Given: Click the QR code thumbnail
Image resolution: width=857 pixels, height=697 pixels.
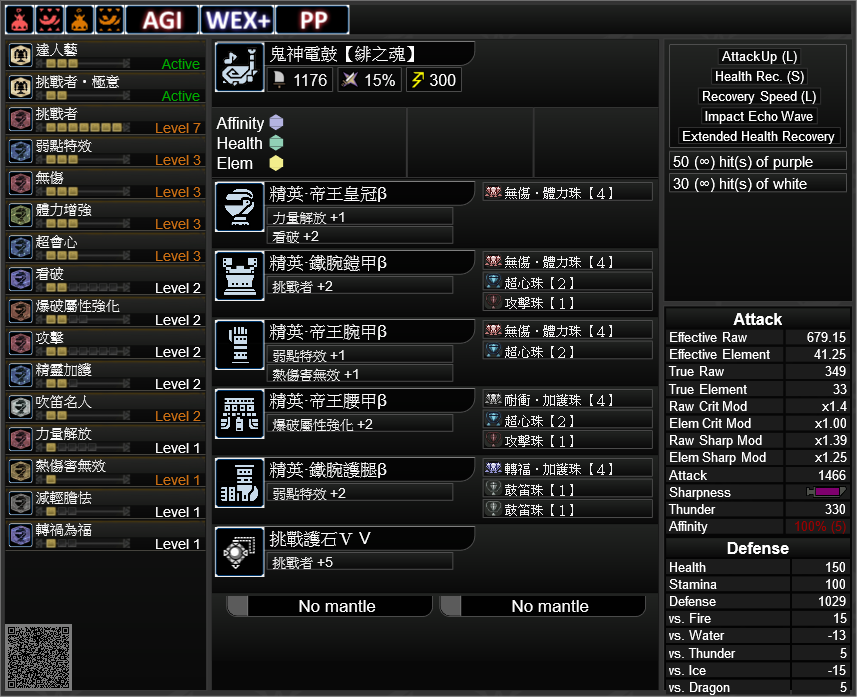Looking at the screenshot, I should click(38, 657).
